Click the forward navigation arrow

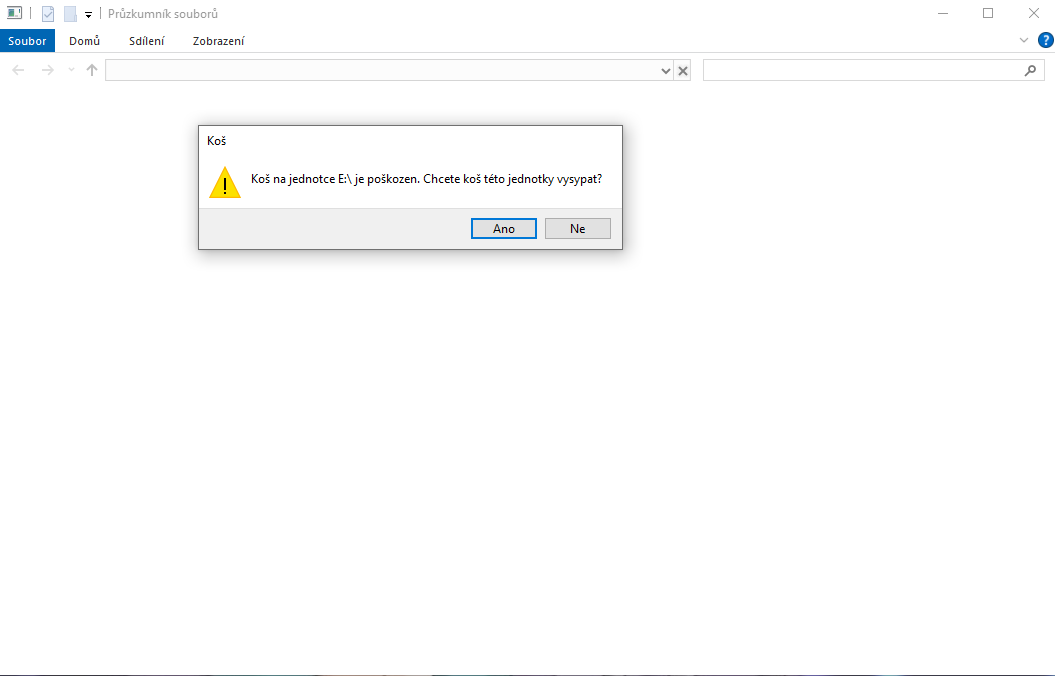pos(48,70)
